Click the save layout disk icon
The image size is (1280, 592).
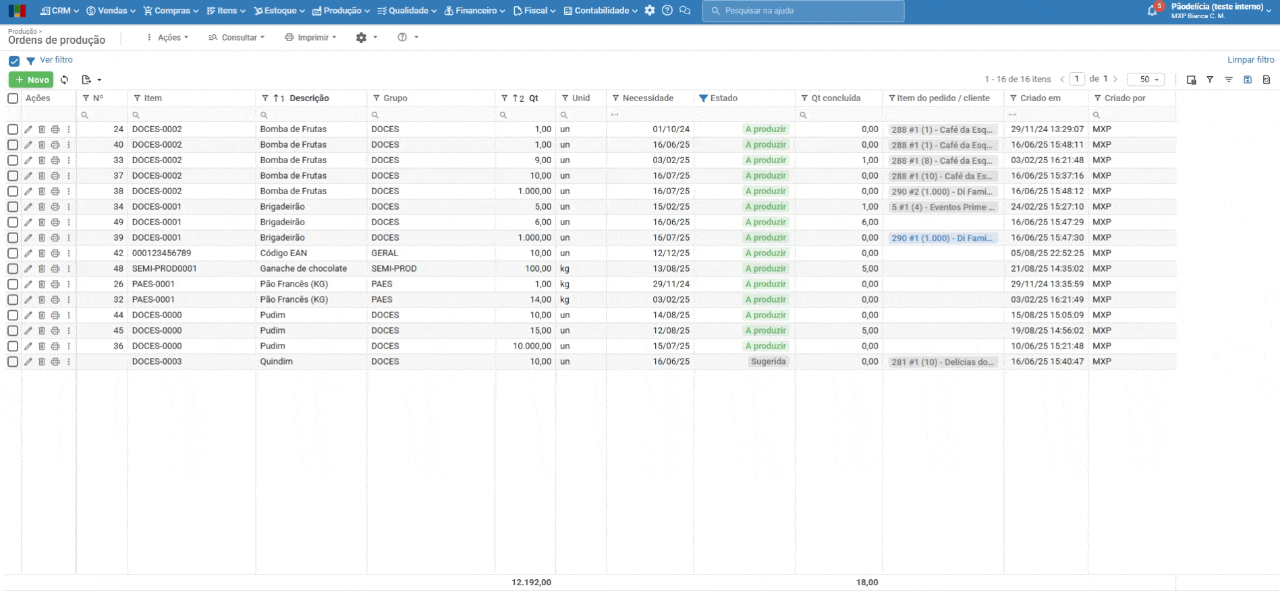1248,80
